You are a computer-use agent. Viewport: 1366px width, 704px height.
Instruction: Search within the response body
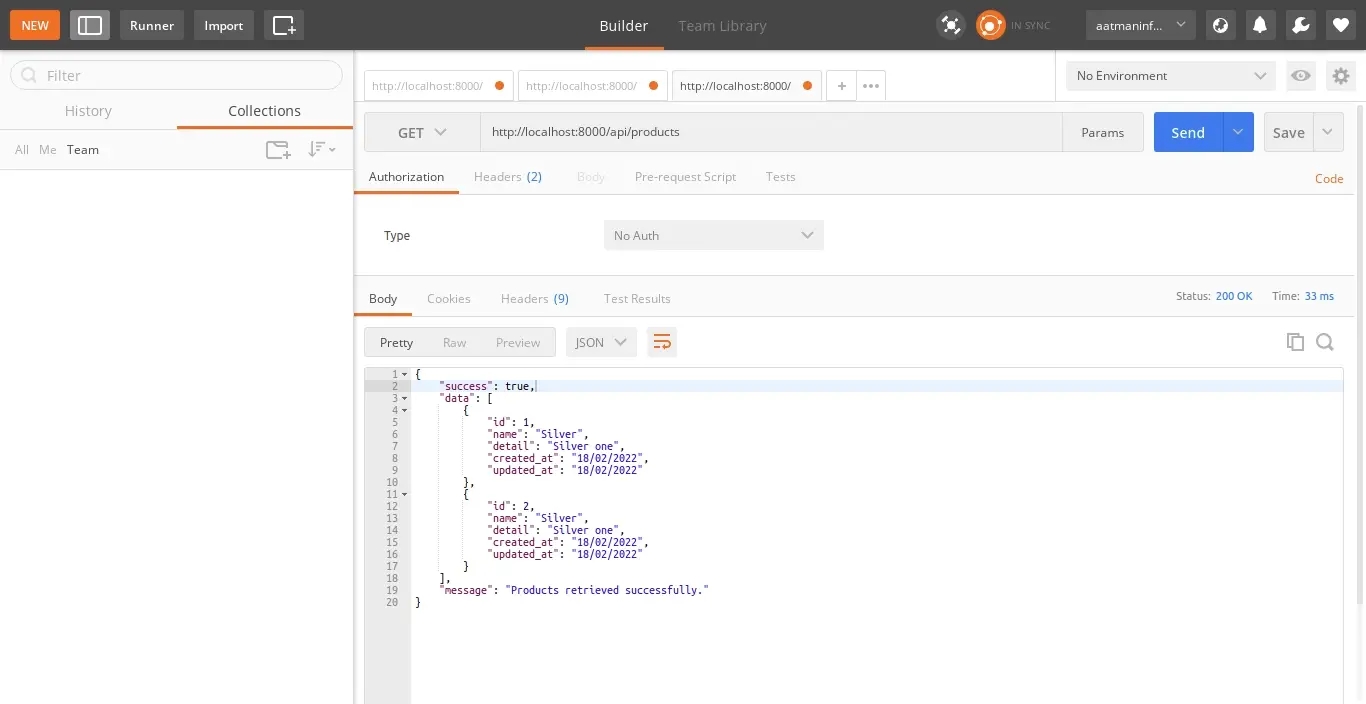[1325, 342]
